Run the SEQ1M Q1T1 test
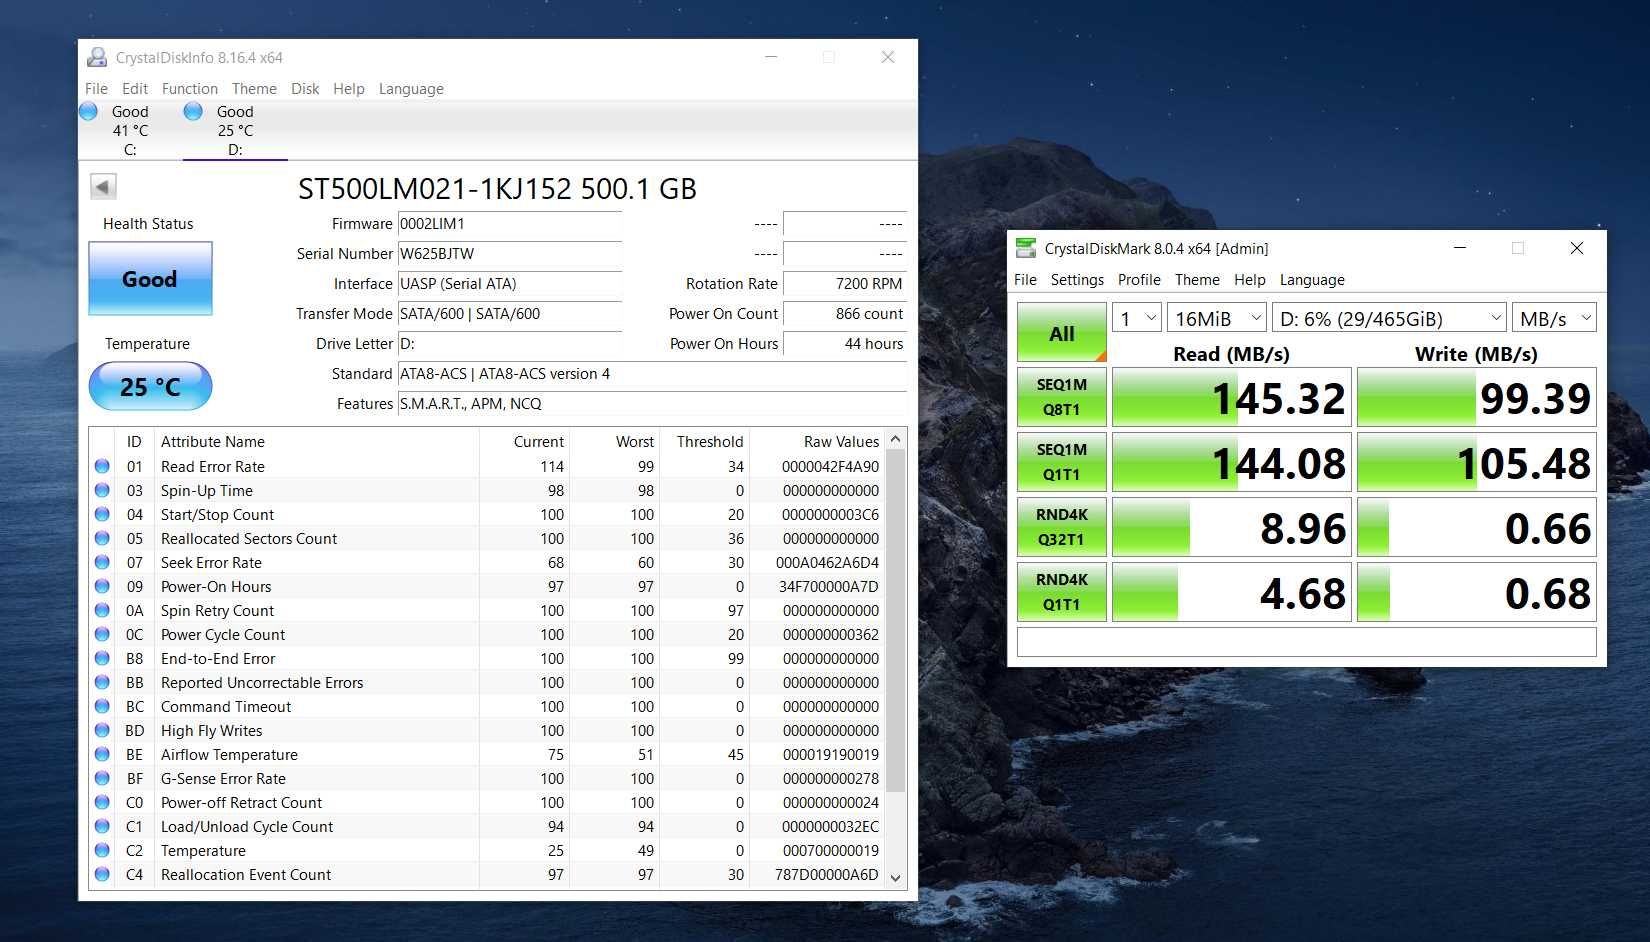Screen dimensions: 1650x942 coord(1062,462)
